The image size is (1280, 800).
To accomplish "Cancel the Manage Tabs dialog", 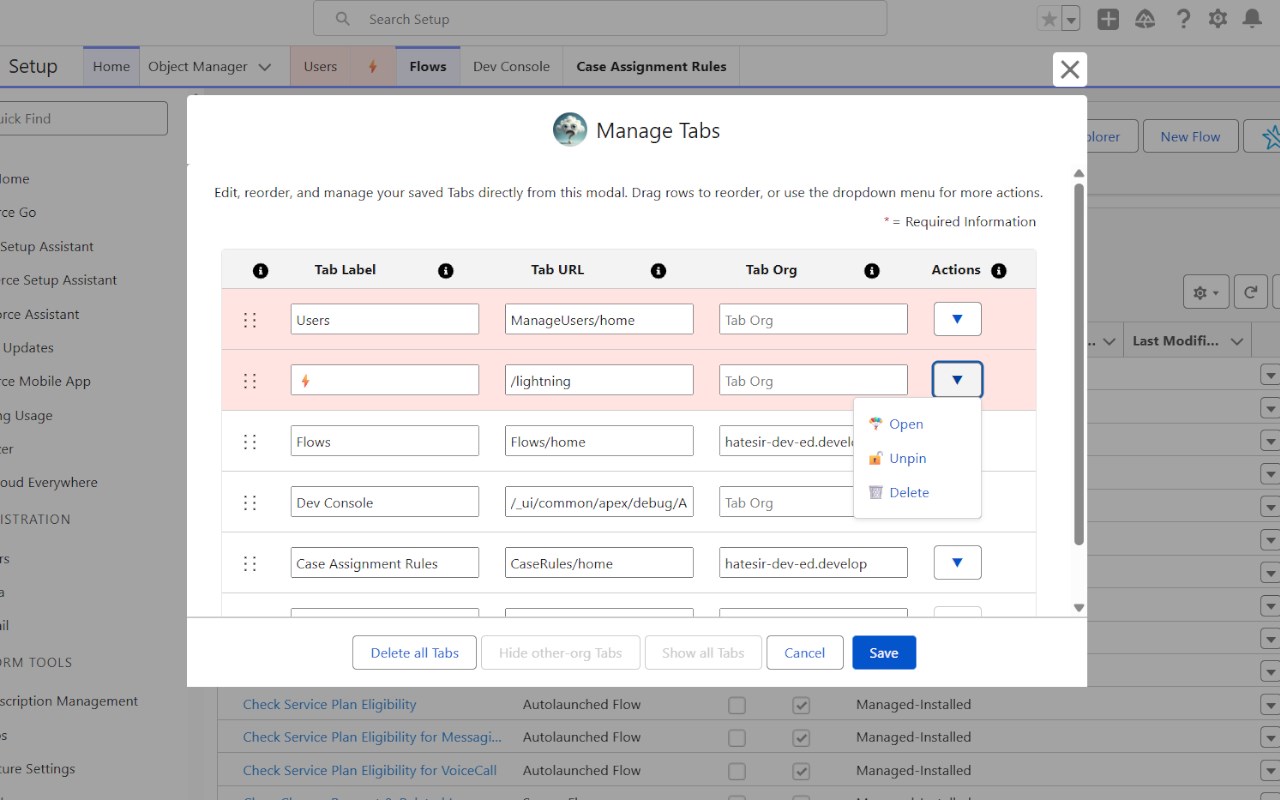I will (804, 653).
